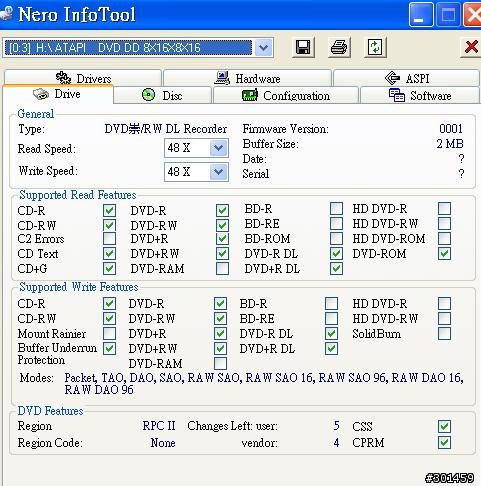Toggle BD-RE write checkbox

coord(331,318)
